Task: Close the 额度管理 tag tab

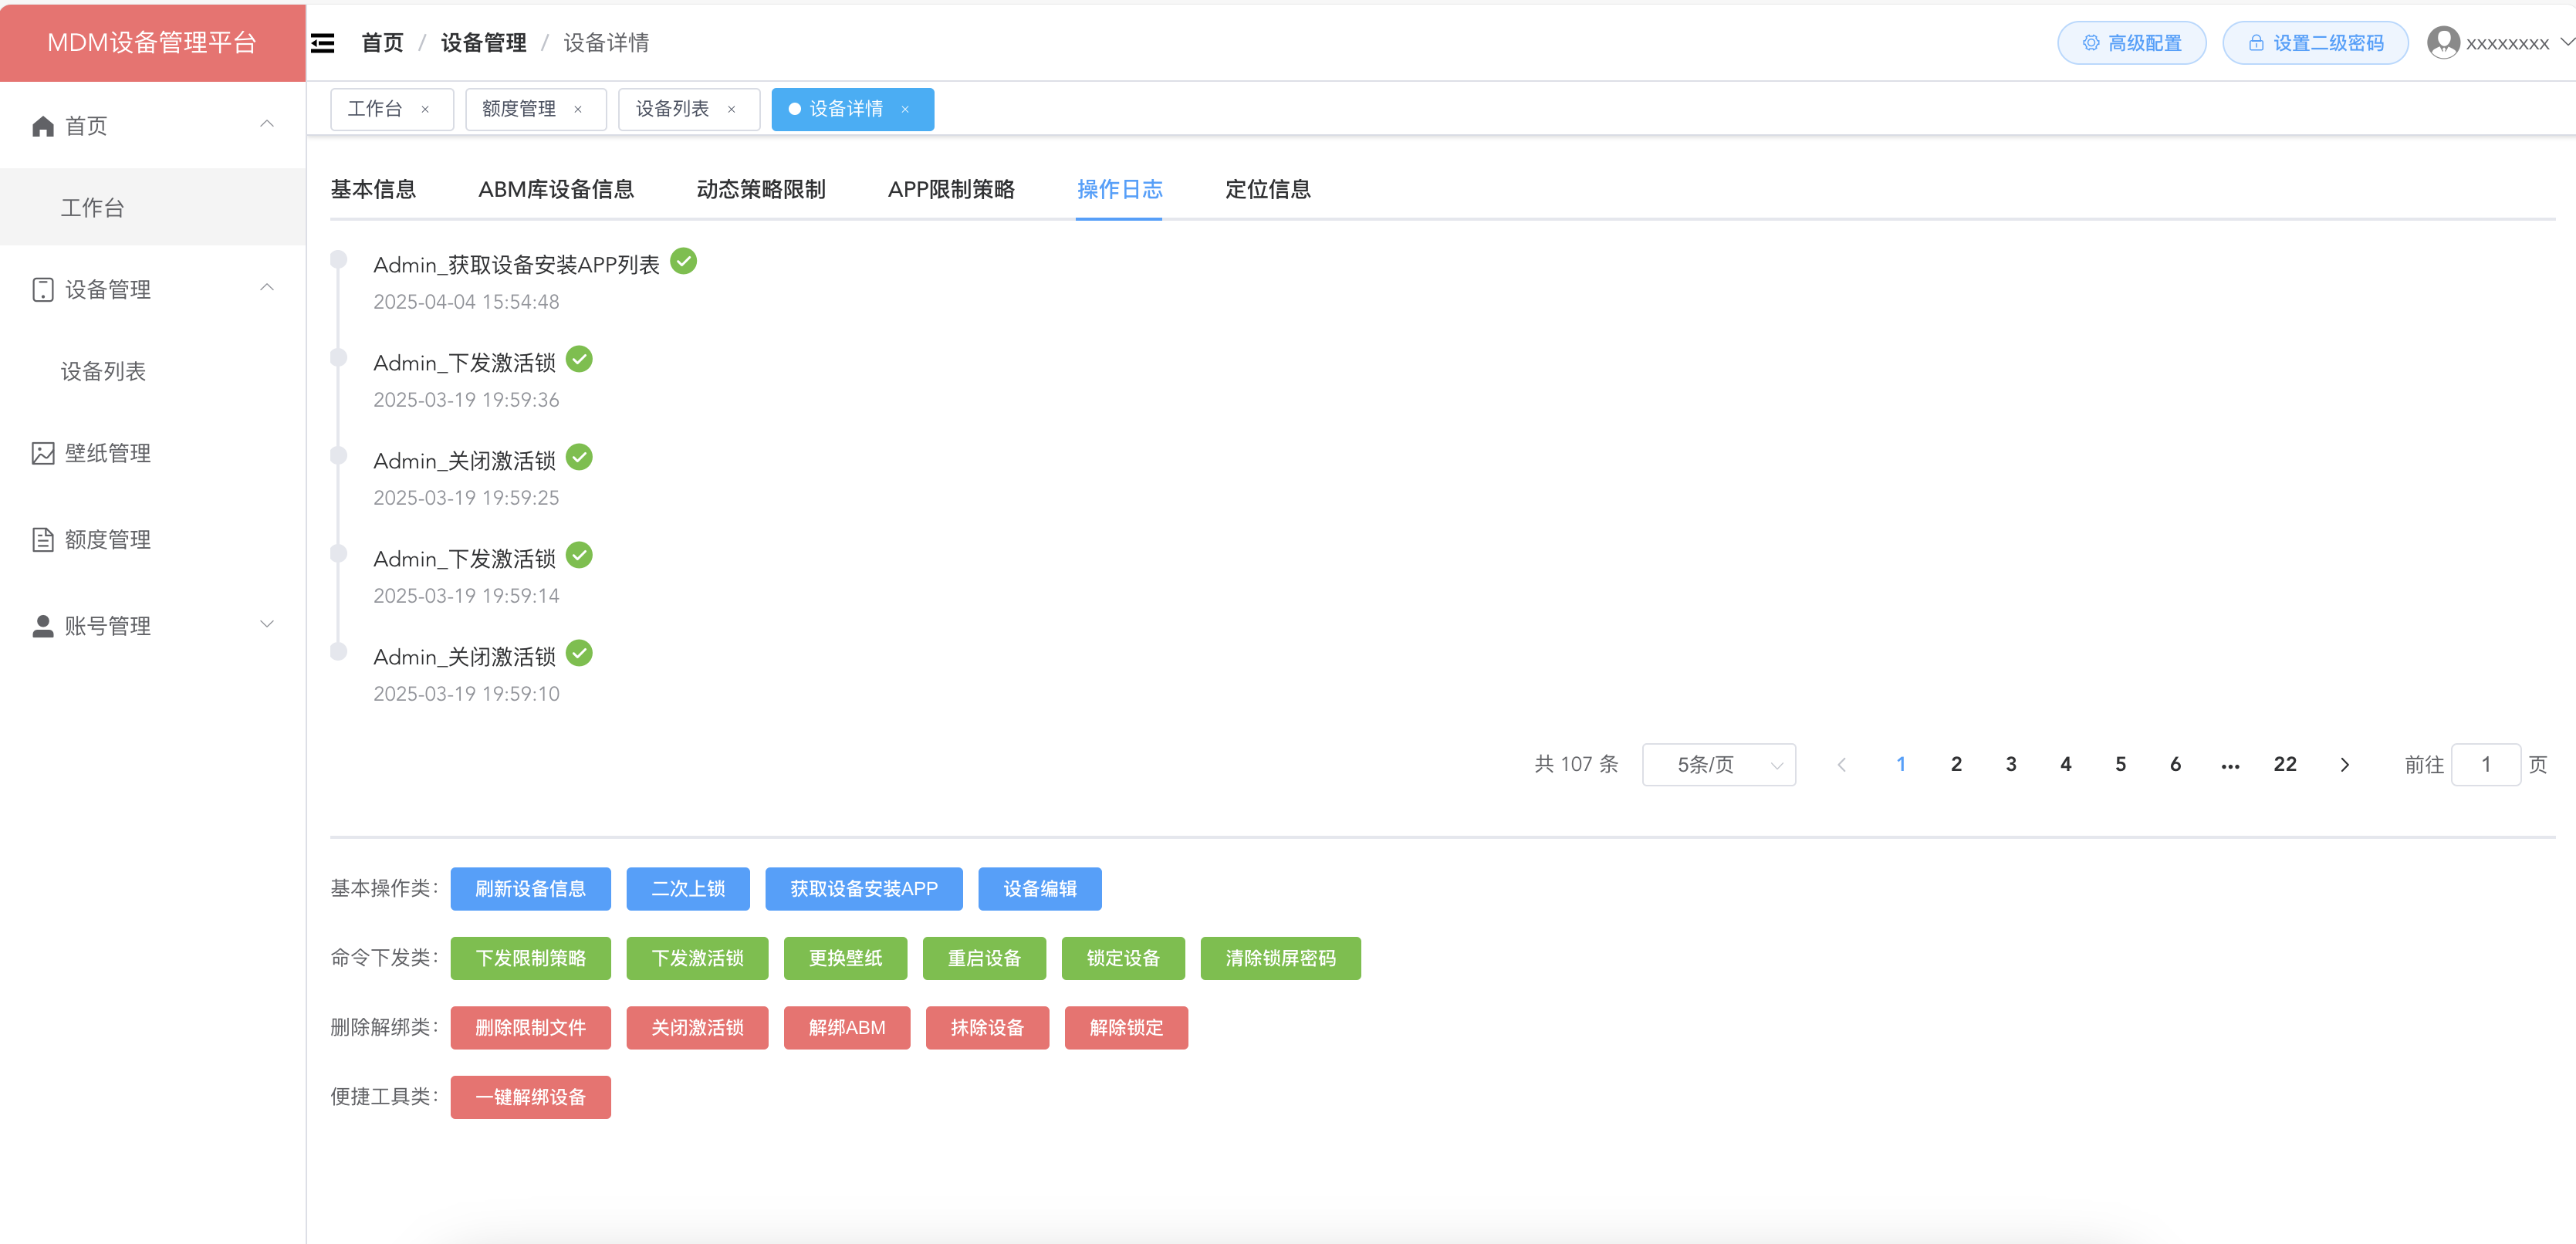Action: [x=578, y=110]
